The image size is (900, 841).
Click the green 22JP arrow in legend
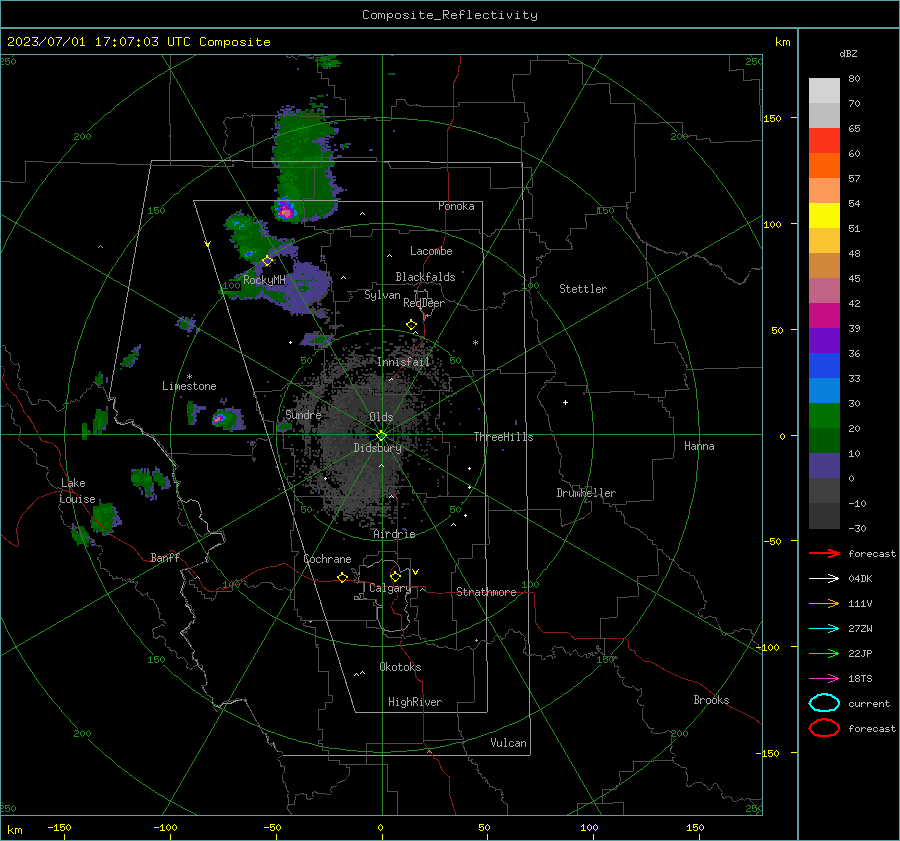click(x=824, y=653)
